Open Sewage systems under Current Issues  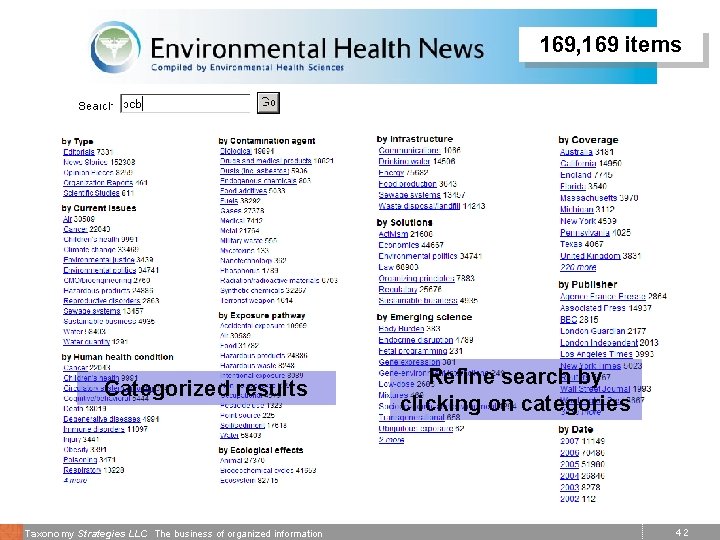(91, 311)
